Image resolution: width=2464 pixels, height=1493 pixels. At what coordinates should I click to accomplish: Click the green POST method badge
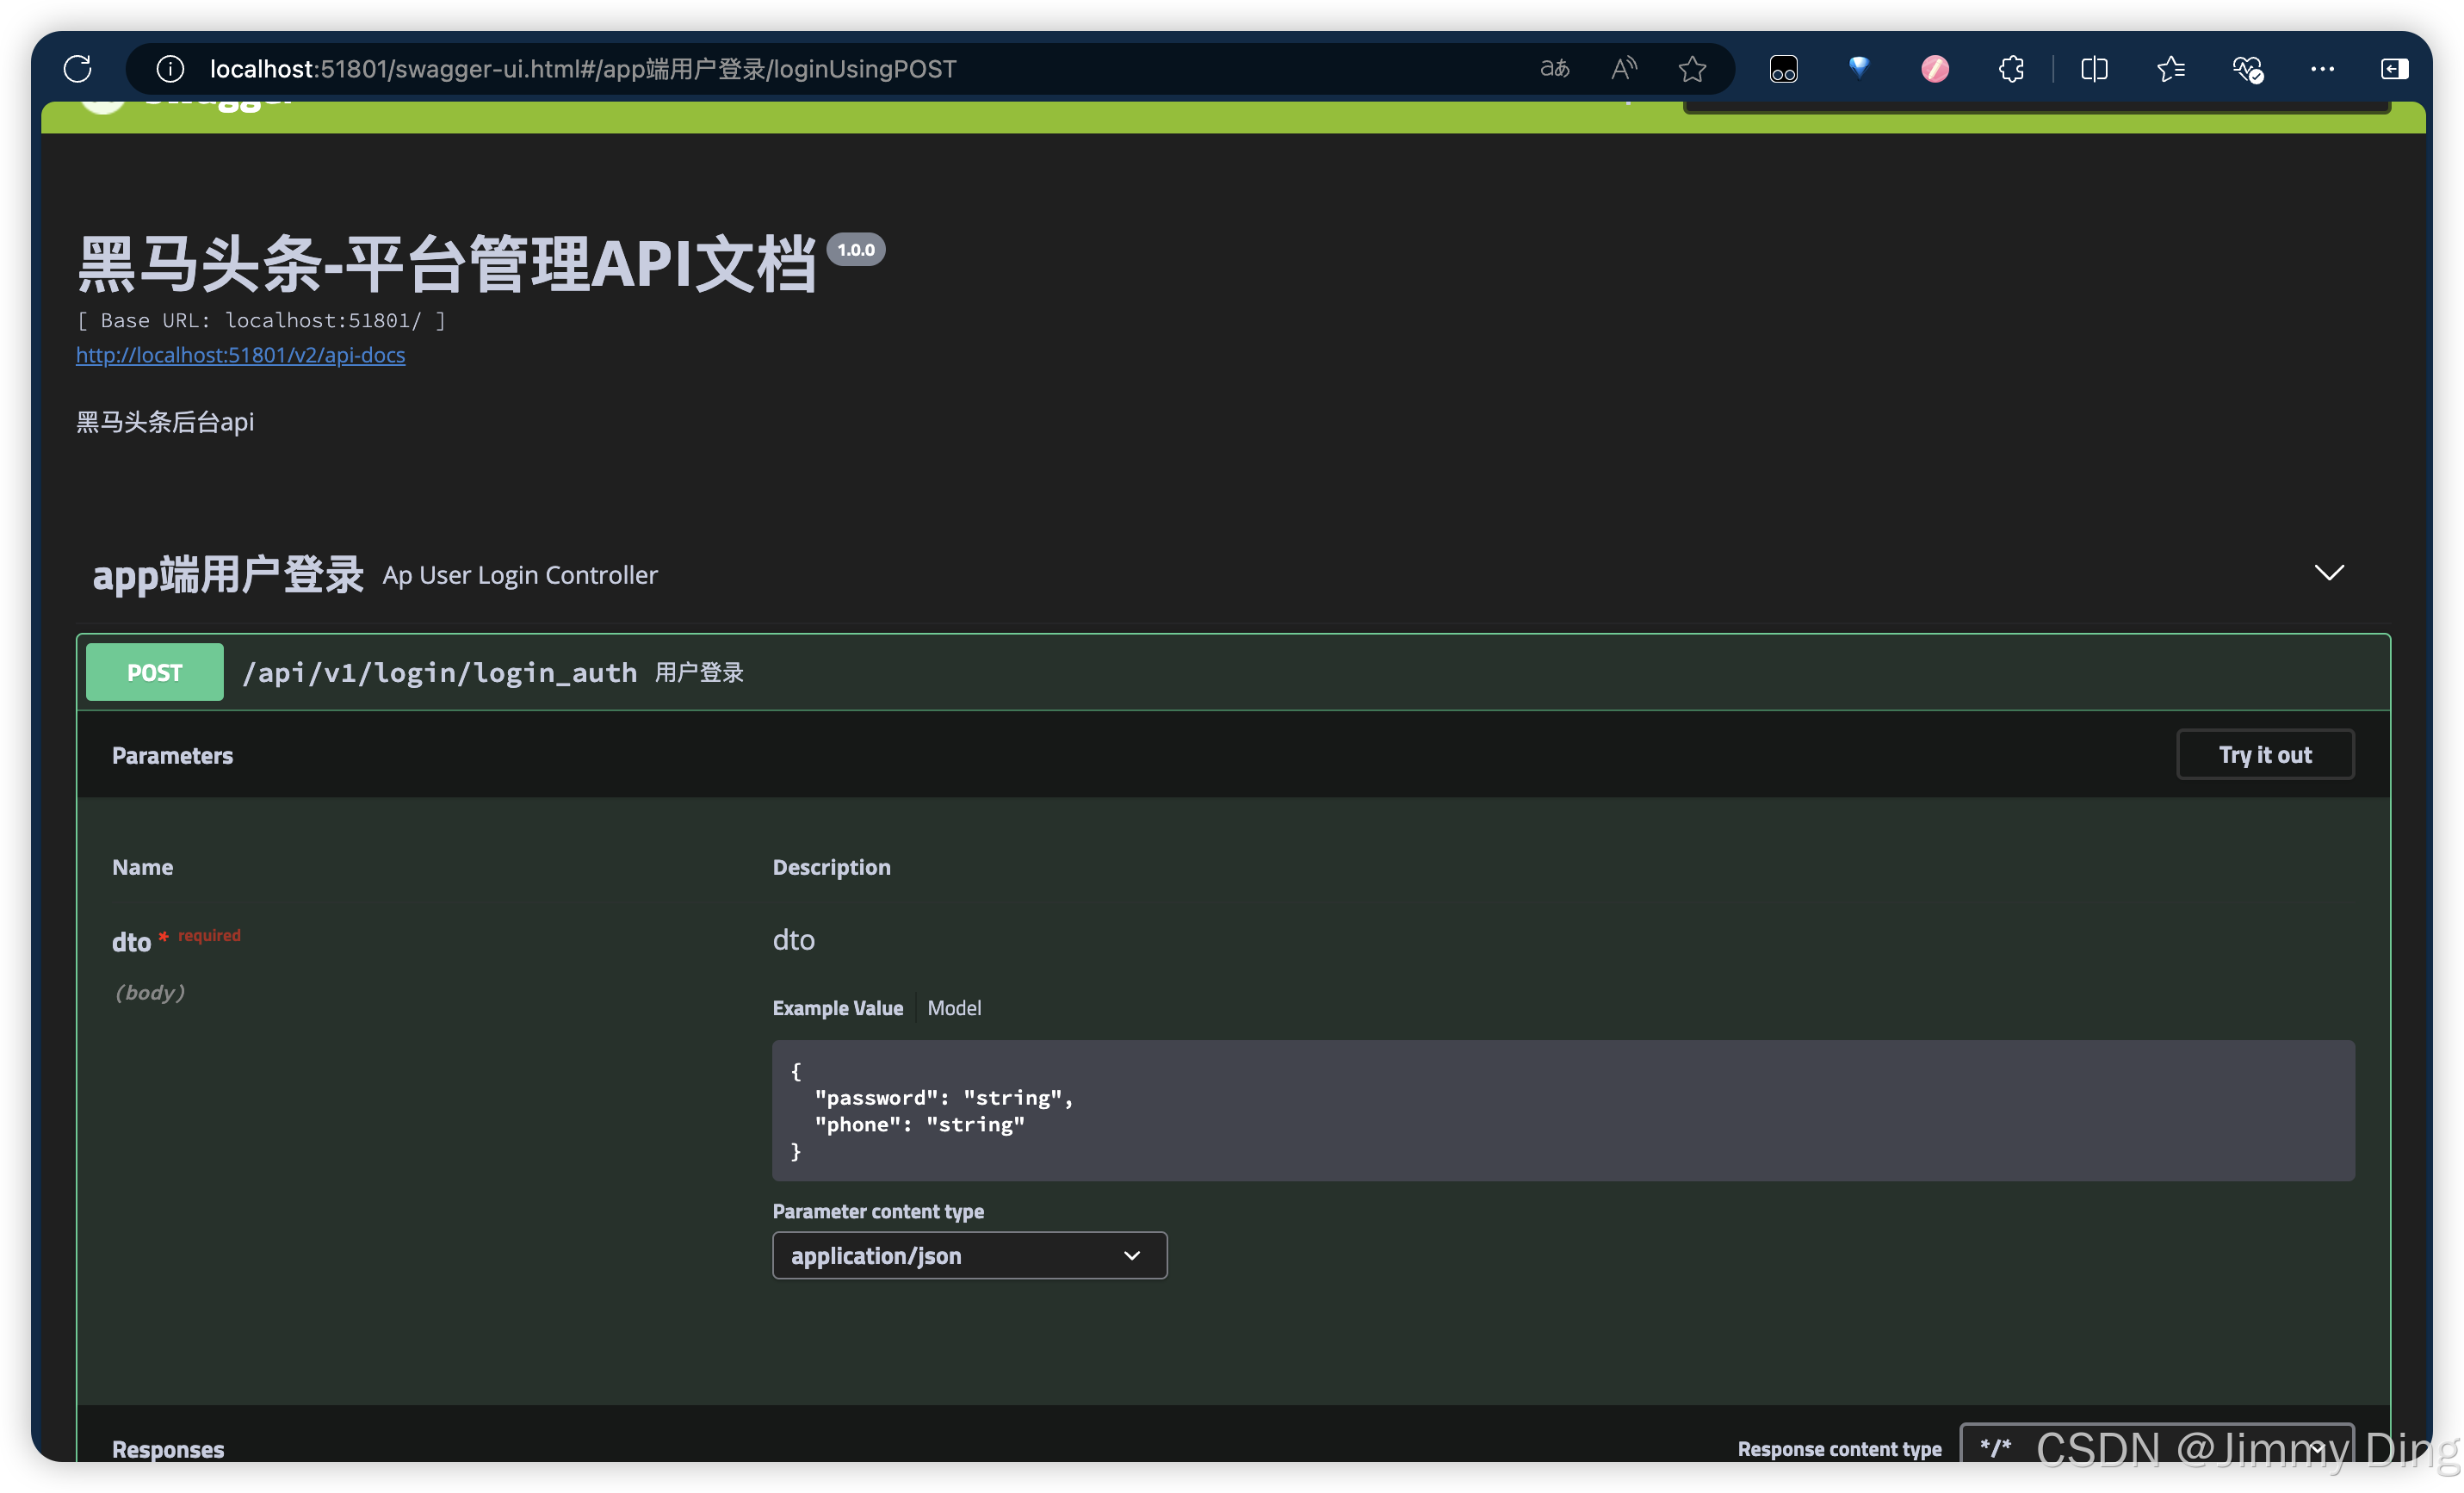(155, 672)
